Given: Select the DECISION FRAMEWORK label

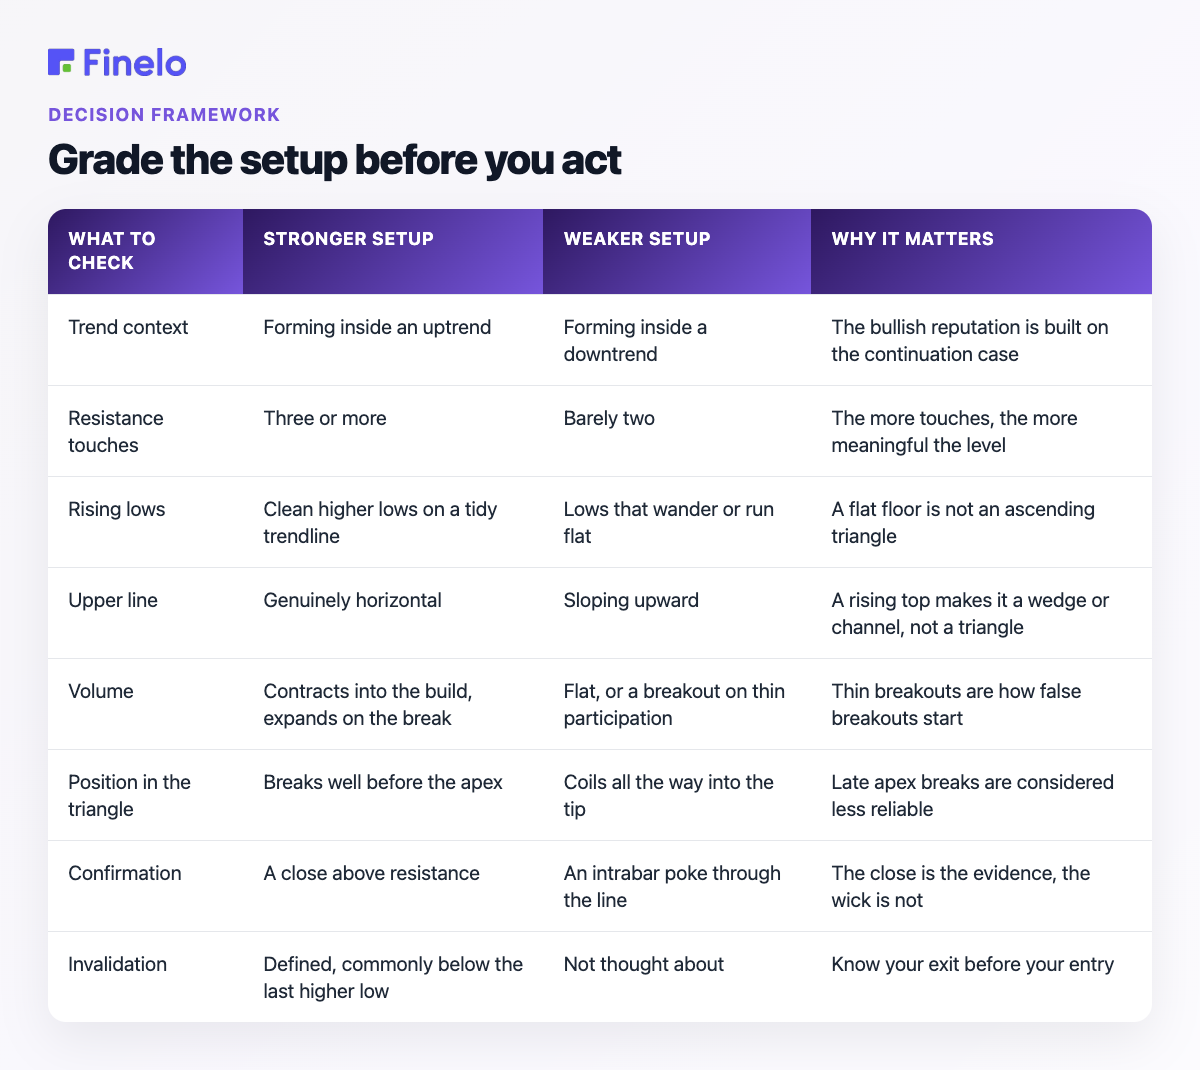Looking at the screenshot, I should [x=164, y=115].
